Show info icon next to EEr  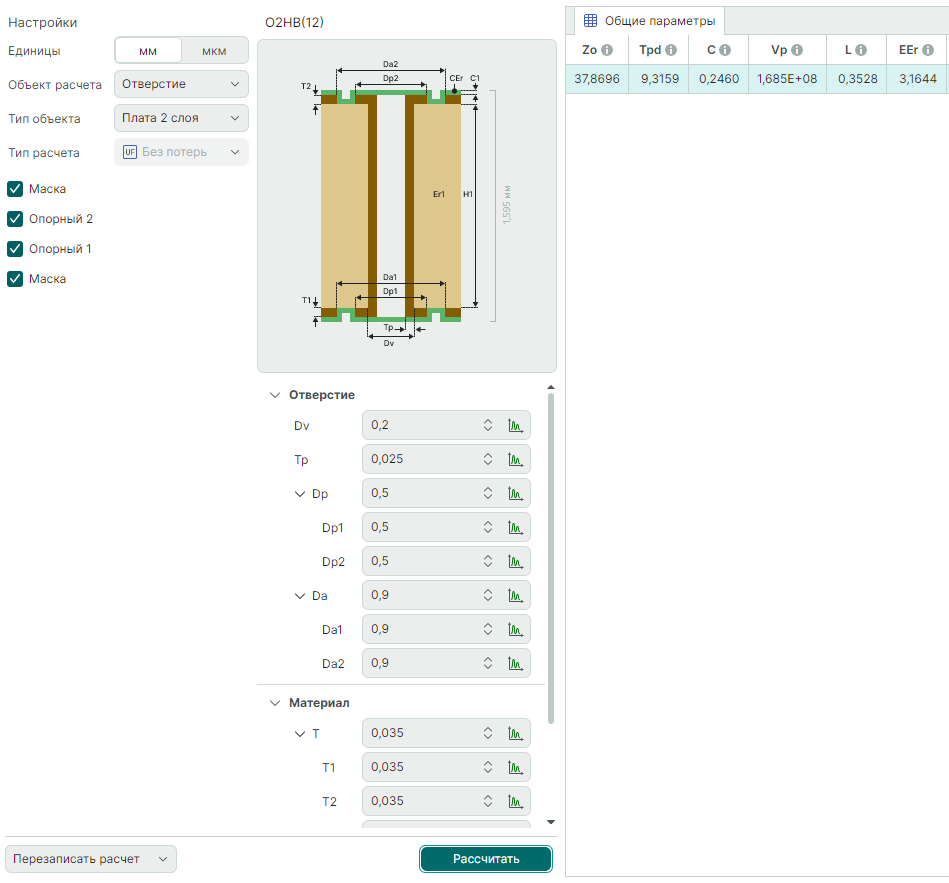click(x=928, y=50)
